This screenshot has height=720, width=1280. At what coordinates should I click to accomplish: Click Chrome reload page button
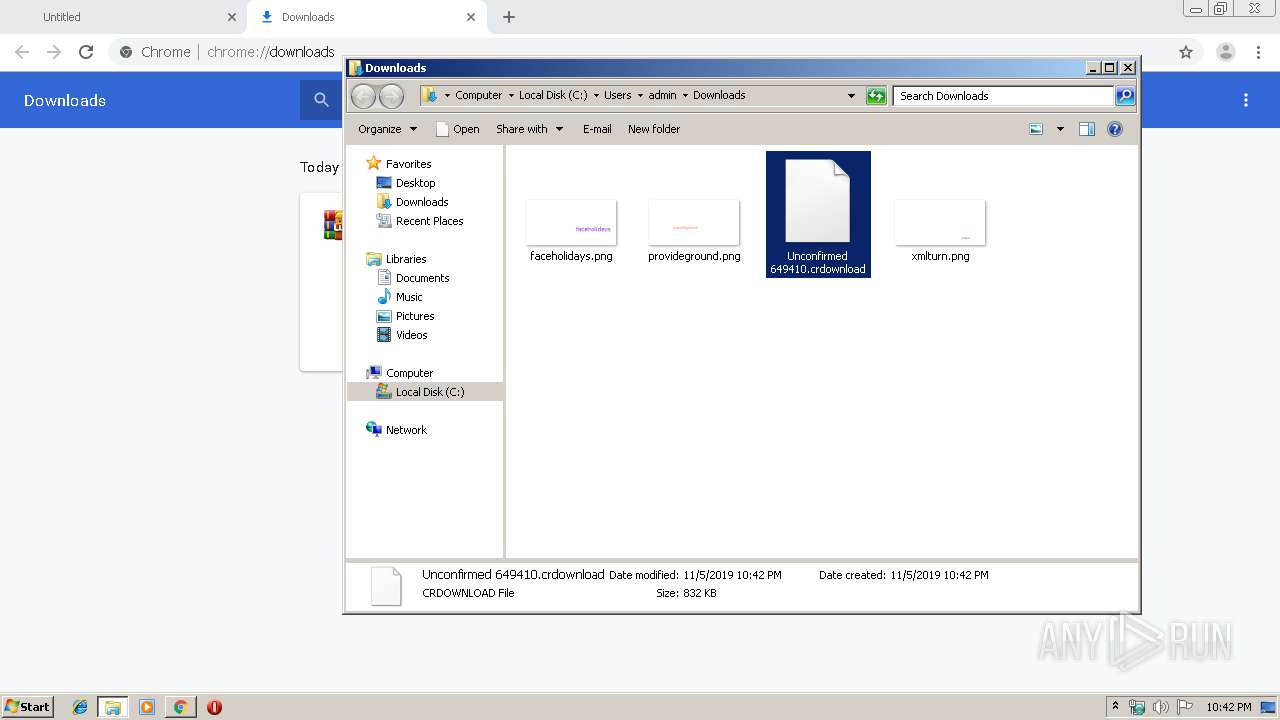(86, 52)
